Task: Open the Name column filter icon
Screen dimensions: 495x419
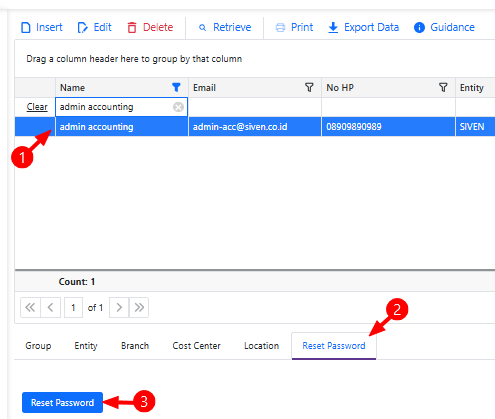Action: 176,87
